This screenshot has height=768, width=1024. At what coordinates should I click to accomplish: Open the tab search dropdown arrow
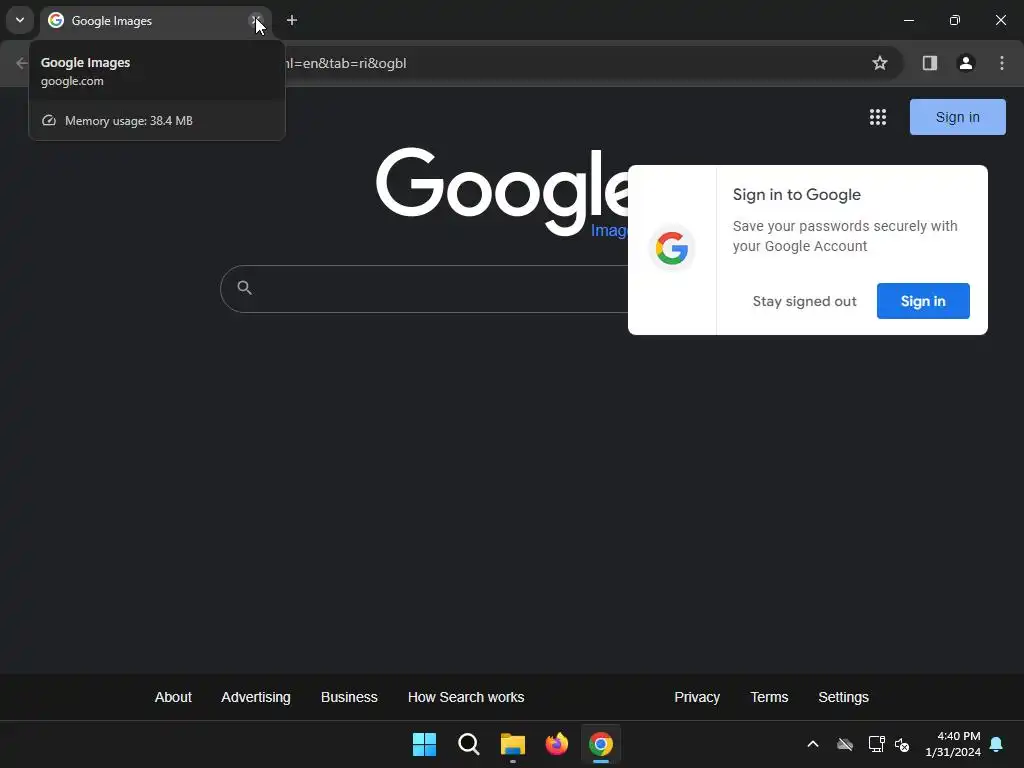(x=20, y=20)
